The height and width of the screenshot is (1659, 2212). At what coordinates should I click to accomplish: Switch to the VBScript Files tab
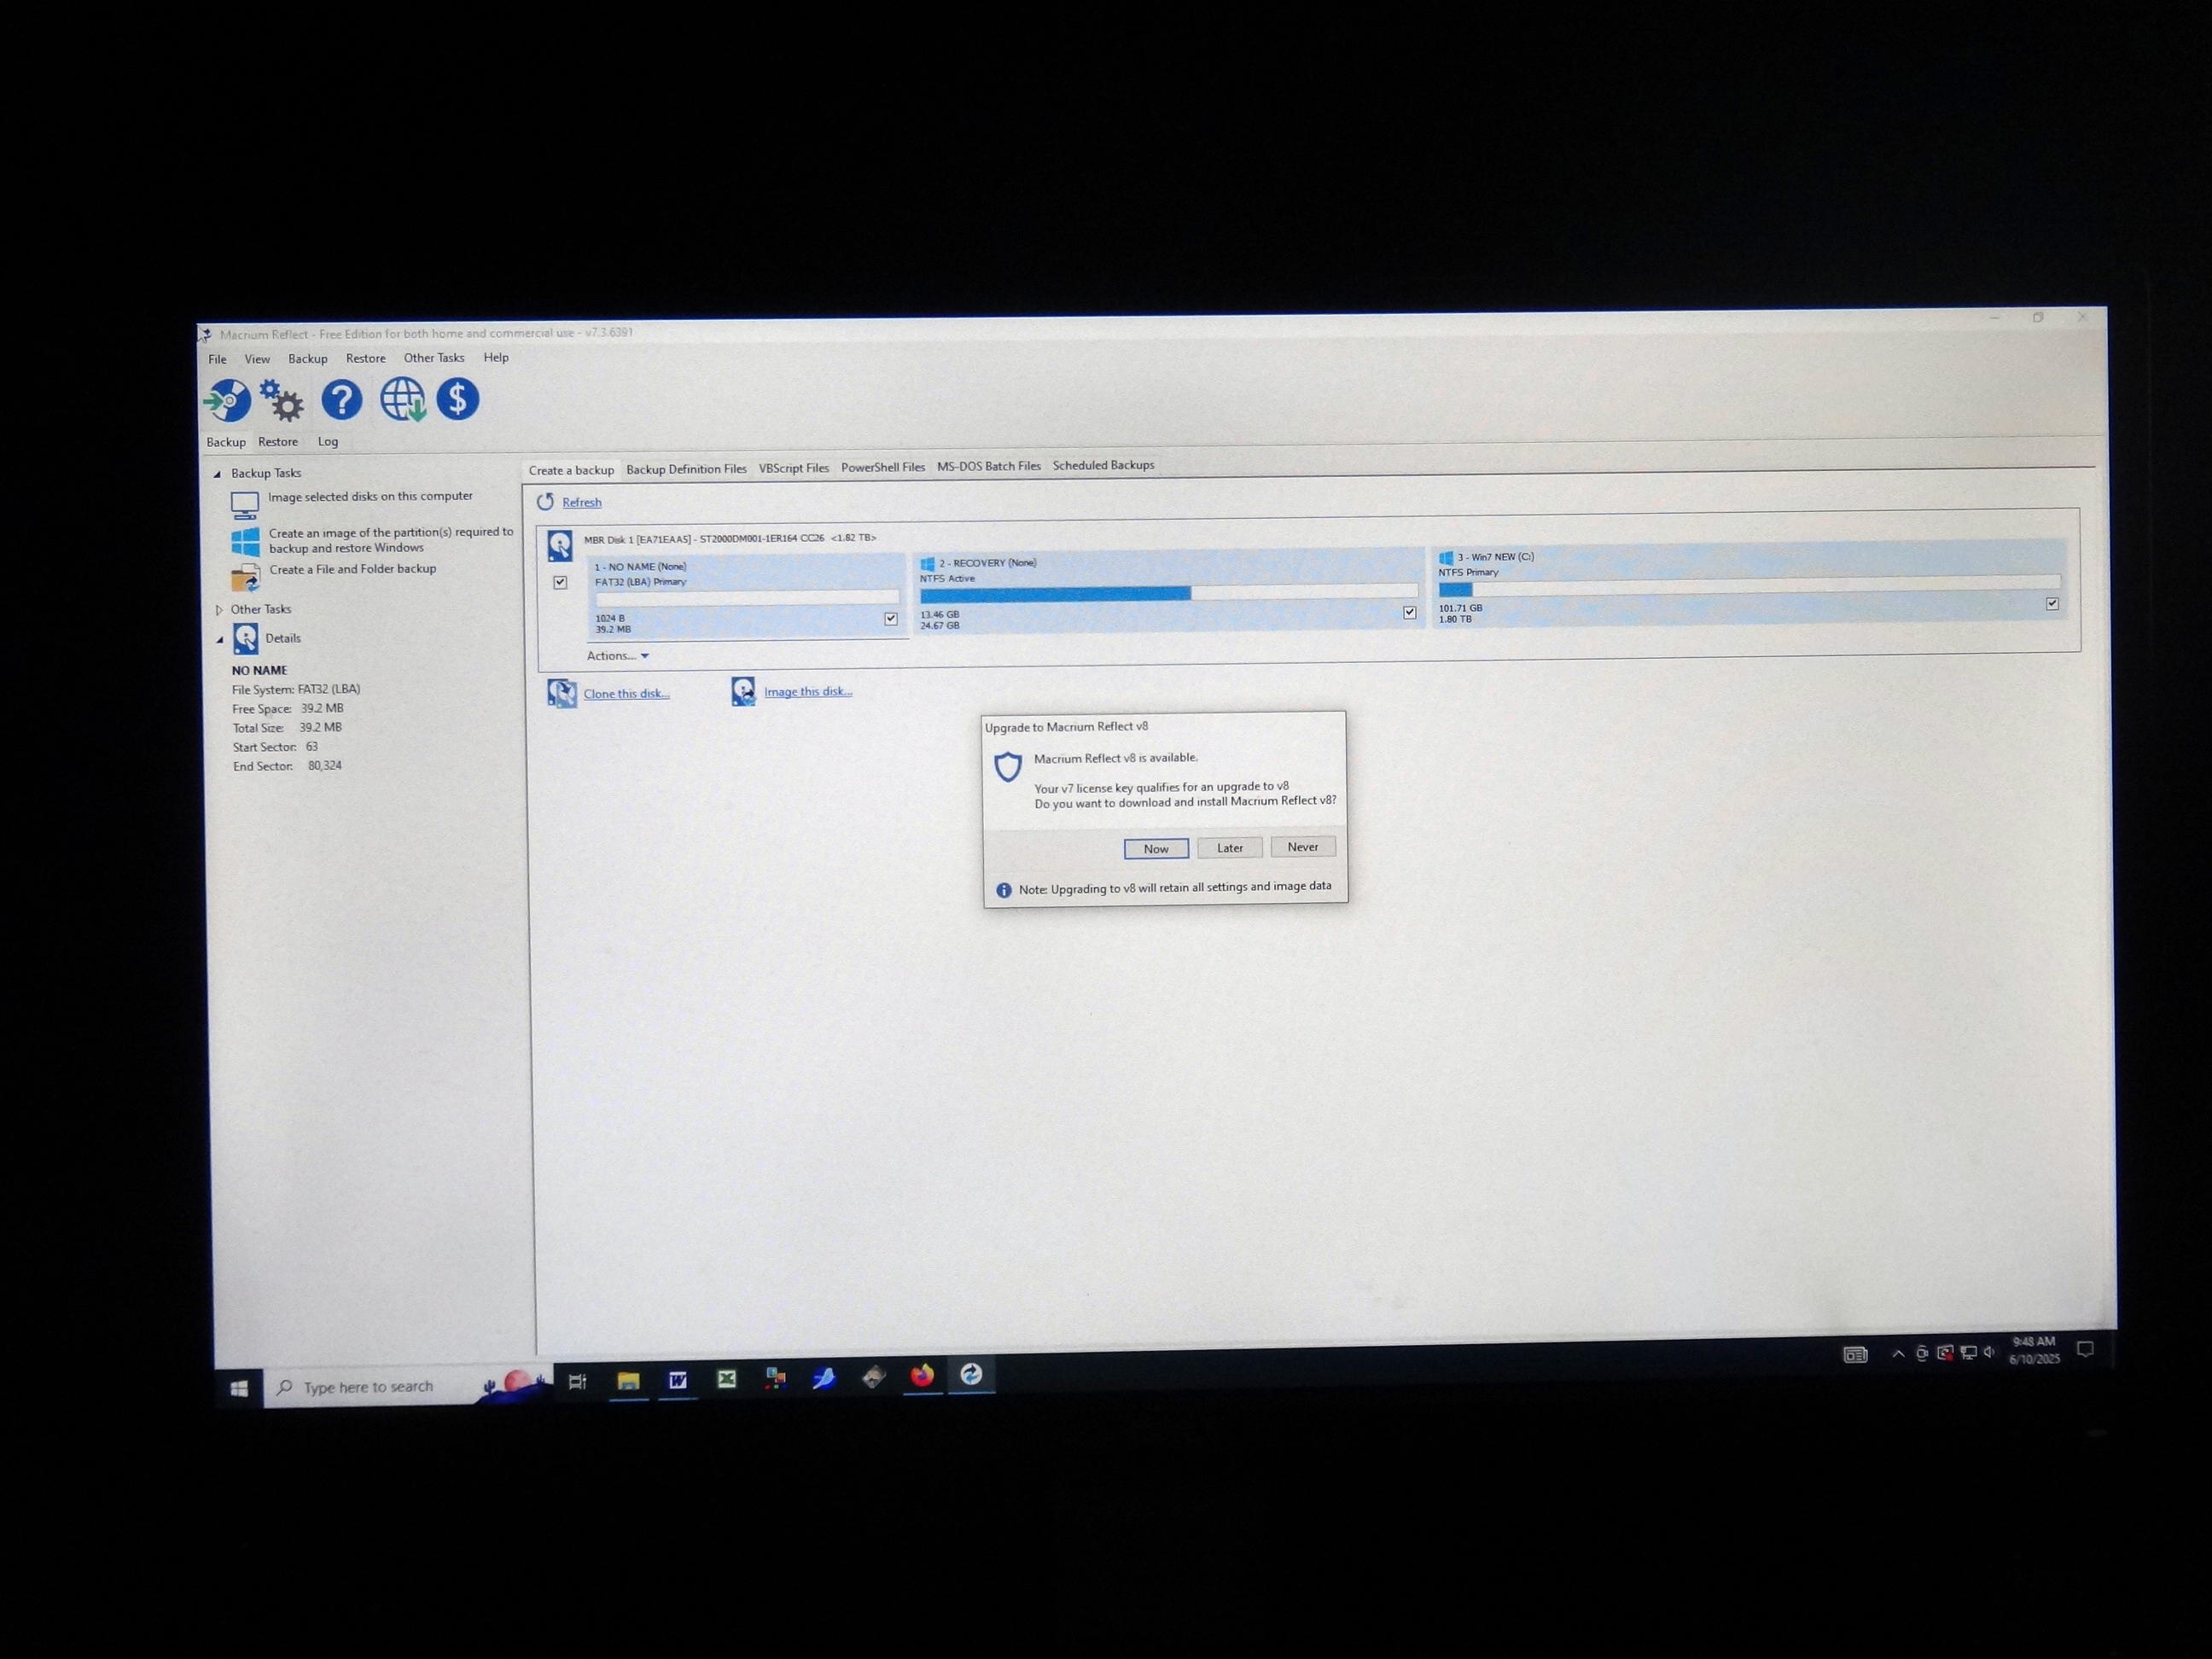[x=794, y=468]
